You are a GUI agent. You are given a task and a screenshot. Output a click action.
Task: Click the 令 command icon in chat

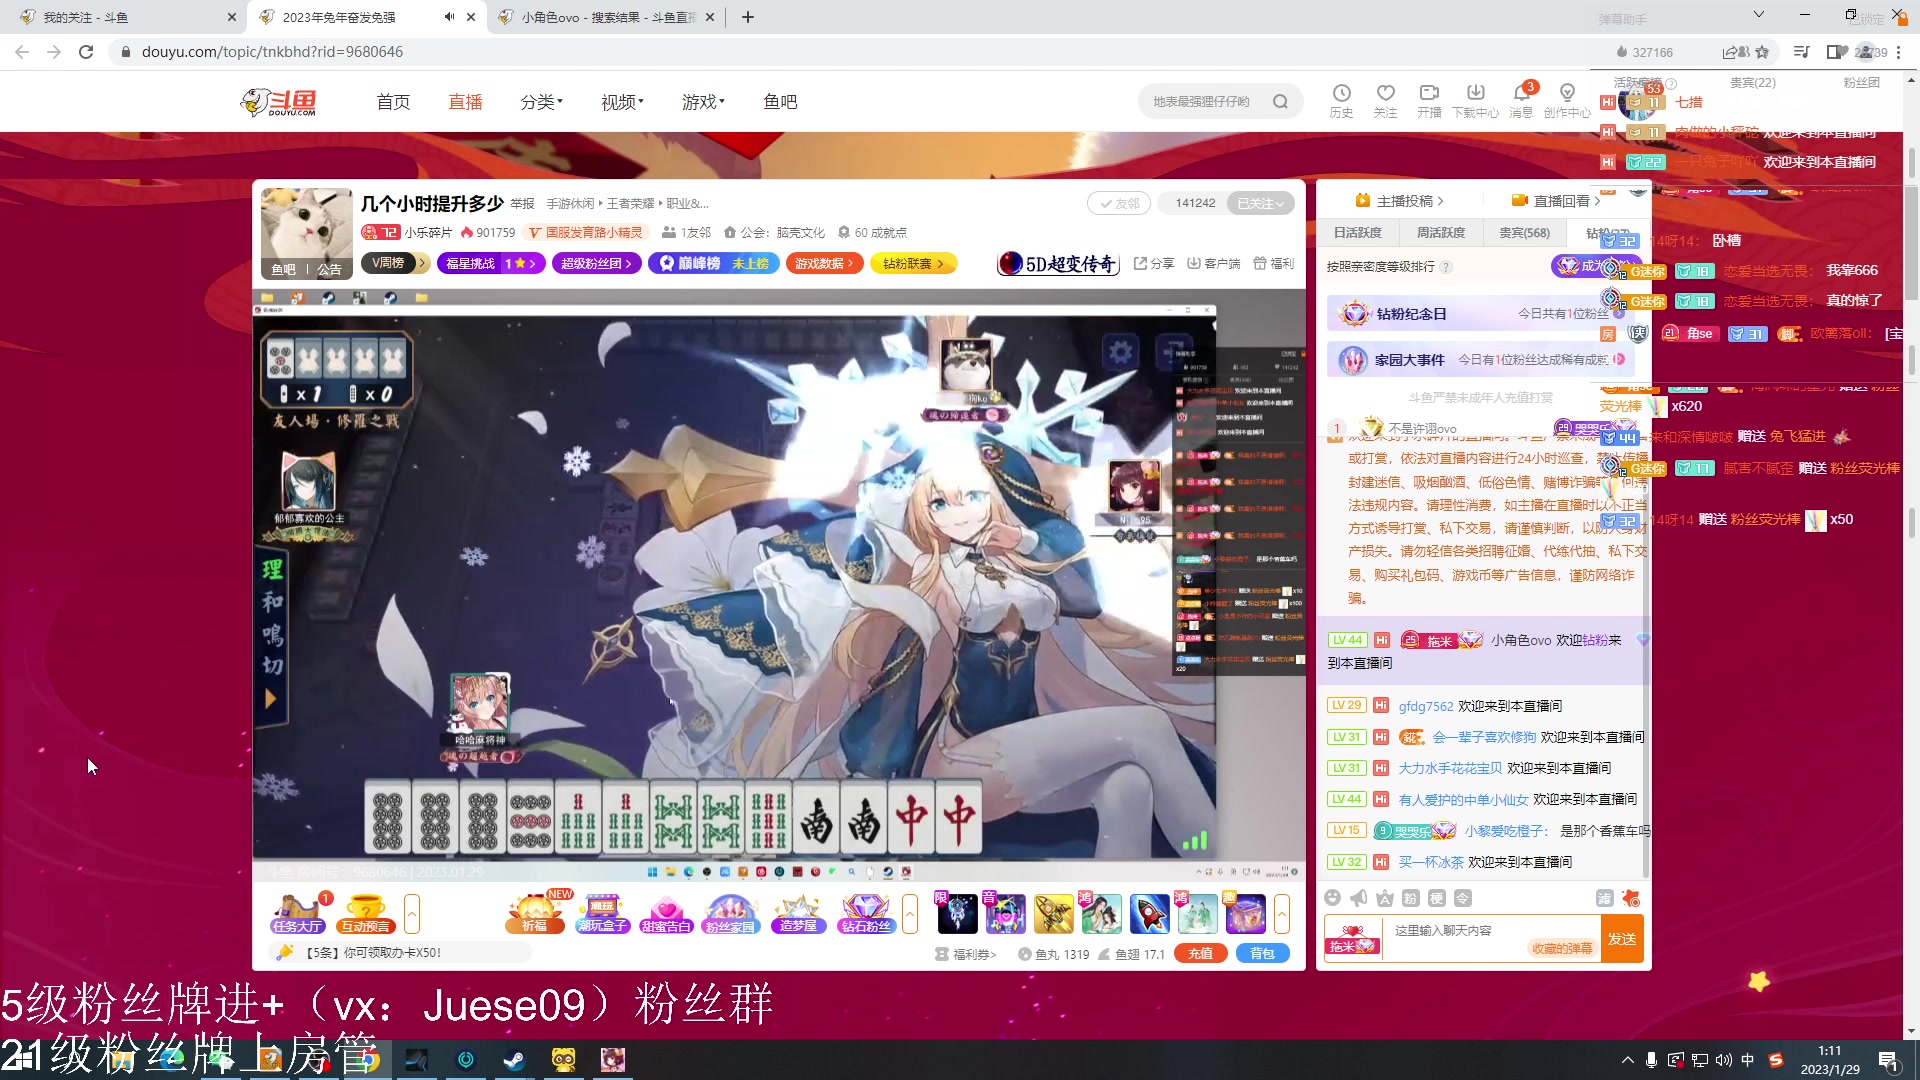(x=1462, y=898)
